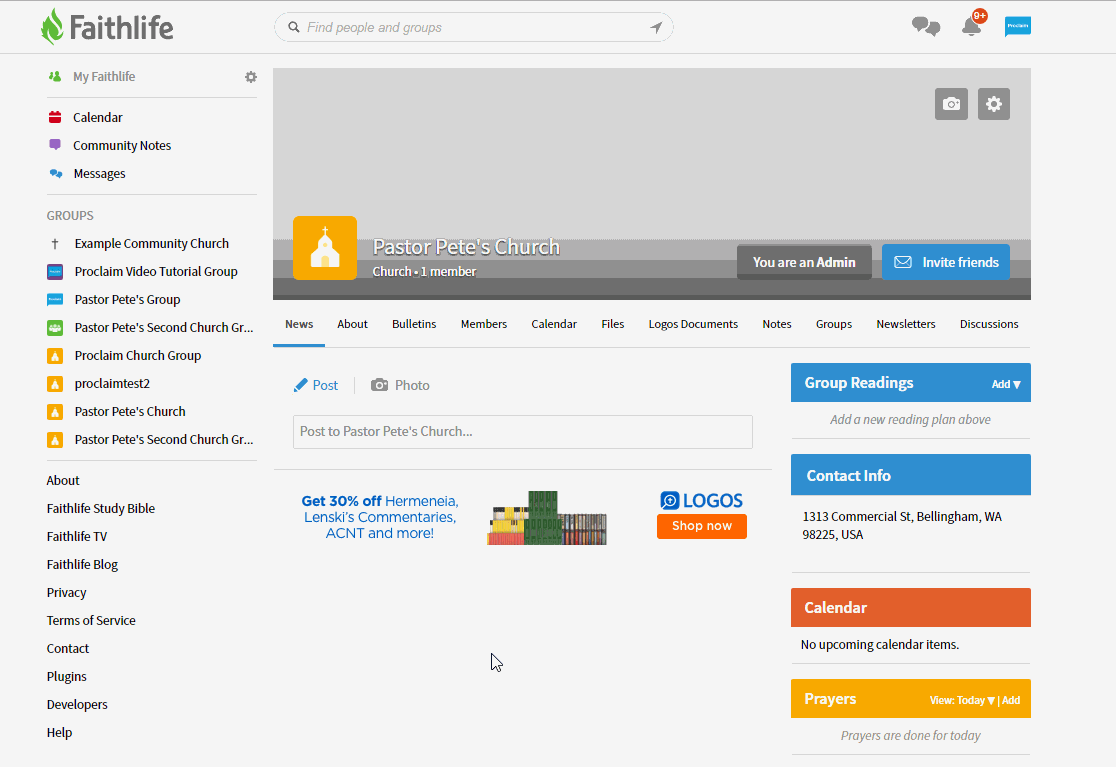Open the Prayers View: Today dropdown
This screenshot has width=1116, height=767.
click(961, 700)
